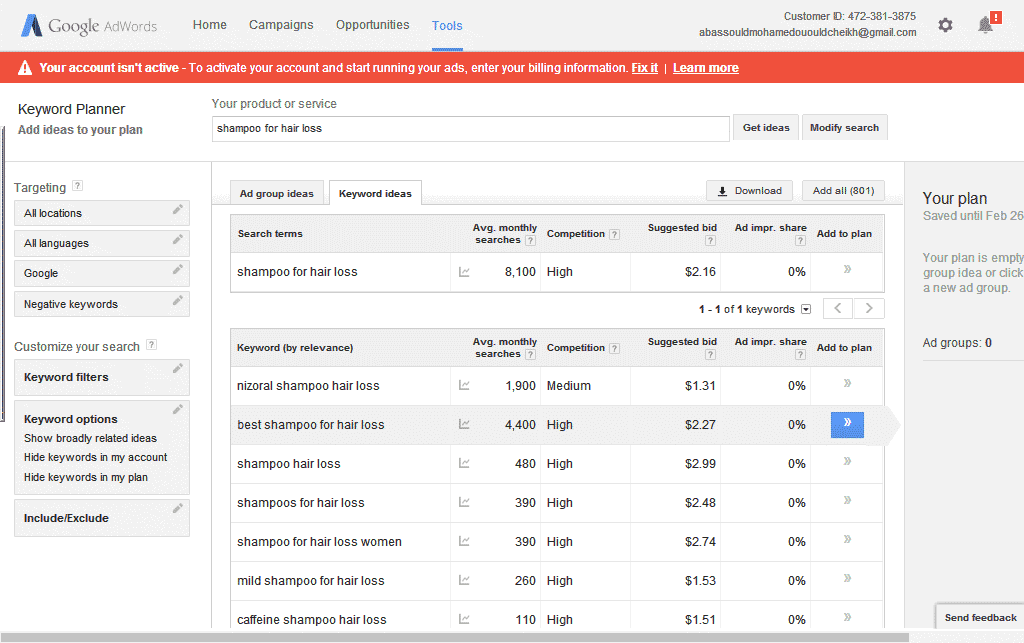Click the Get ideas button

[x=766, y=128]
